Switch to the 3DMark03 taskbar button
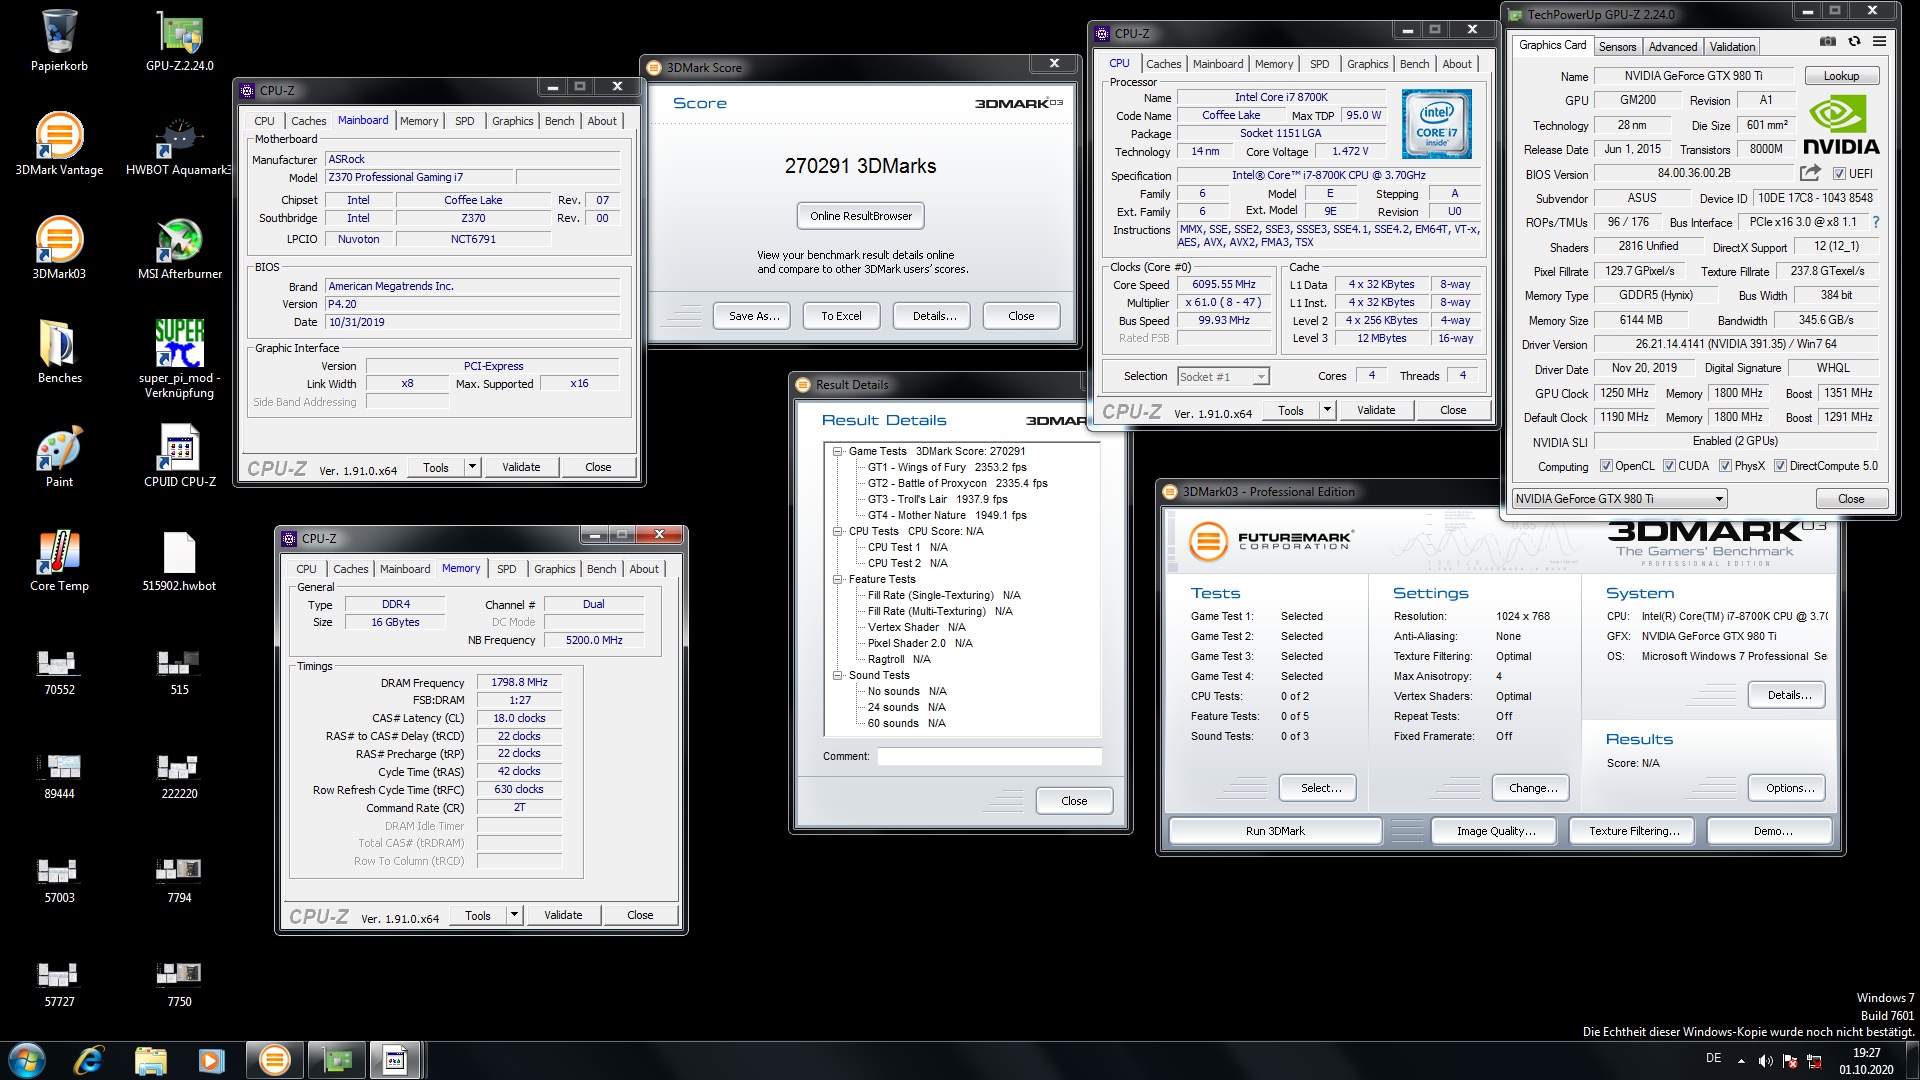The height and width of the screenshot is (1080, 1920). tap(274, 1059)
